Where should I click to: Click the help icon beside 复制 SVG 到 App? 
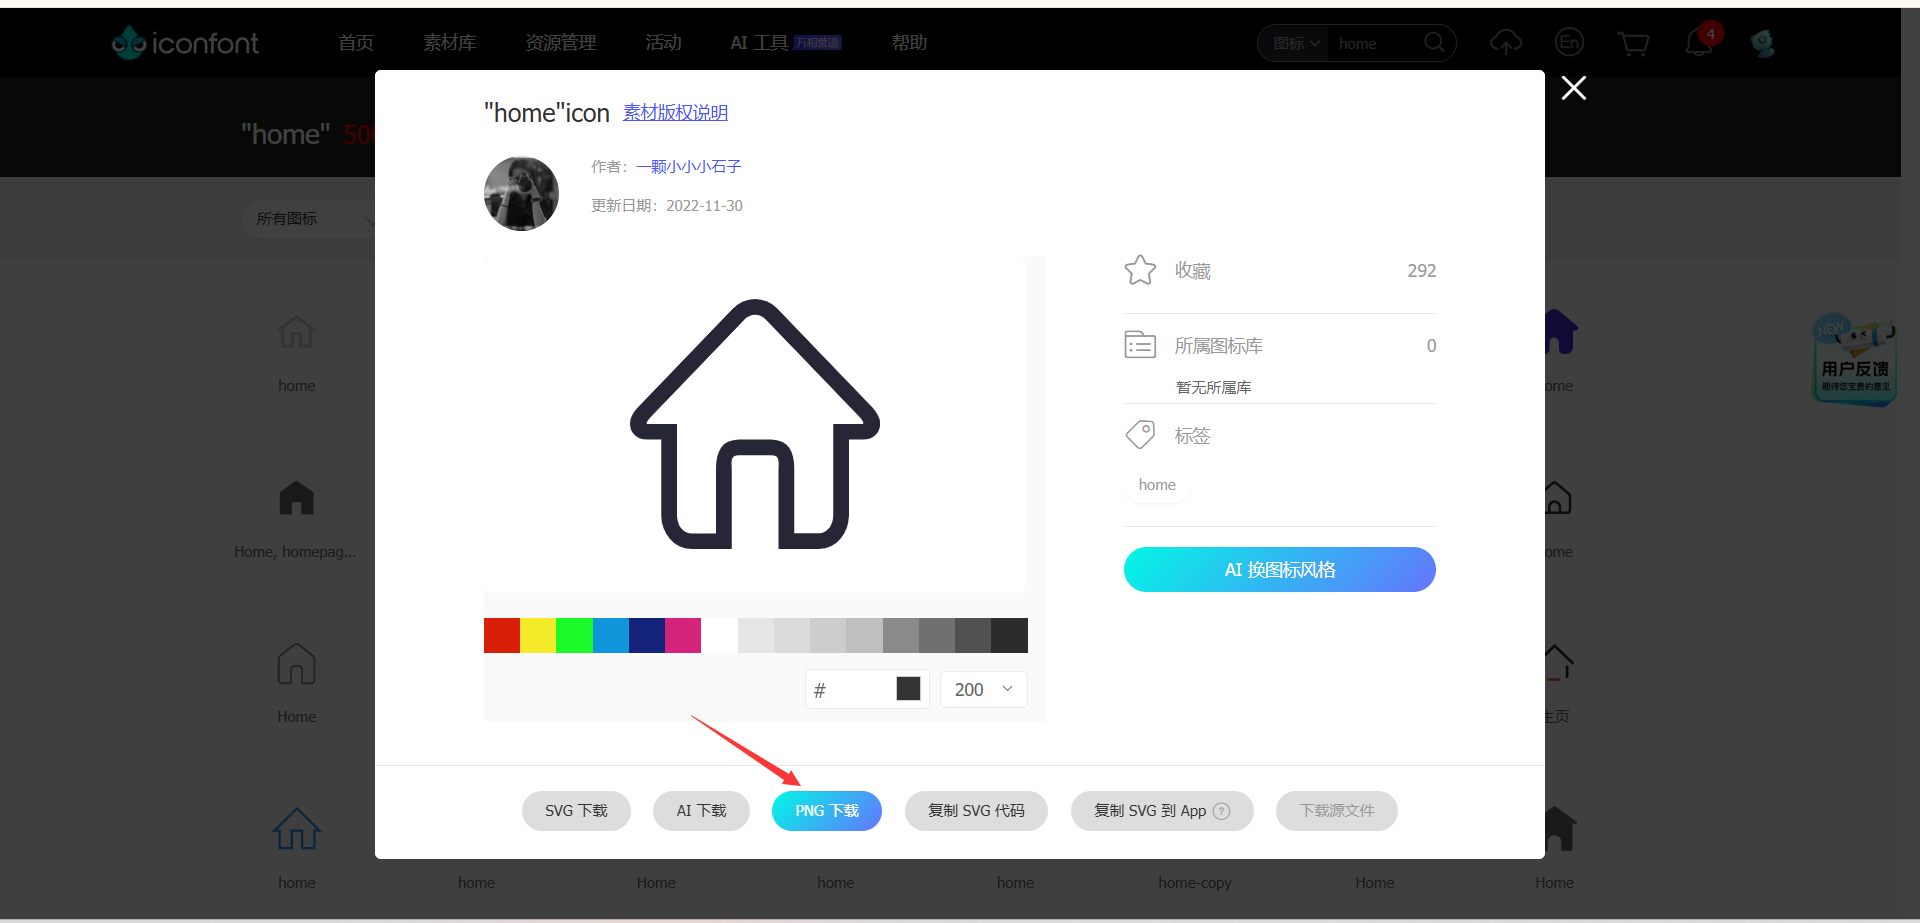coord(1221,811)
